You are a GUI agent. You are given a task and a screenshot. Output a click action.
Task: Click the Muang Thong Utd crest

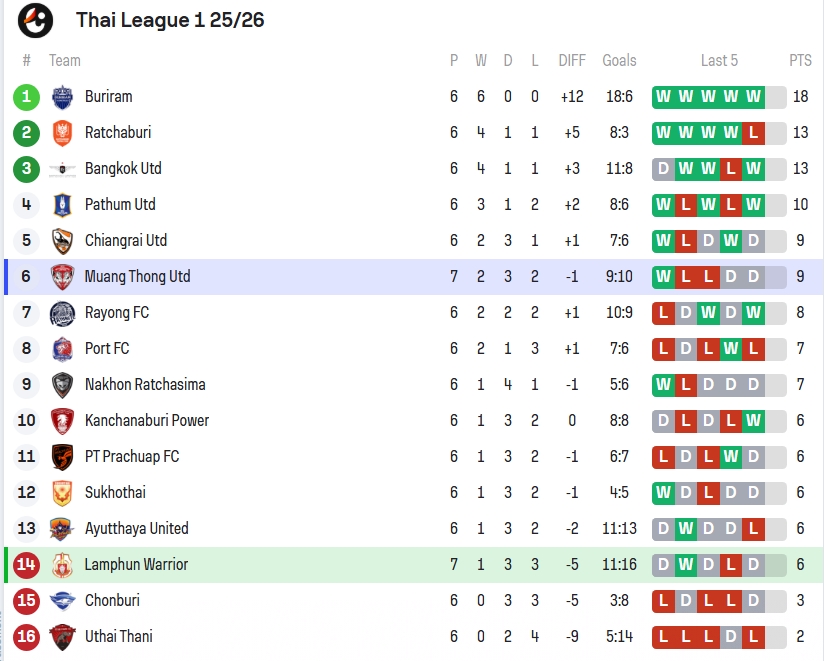click(62, 277)
